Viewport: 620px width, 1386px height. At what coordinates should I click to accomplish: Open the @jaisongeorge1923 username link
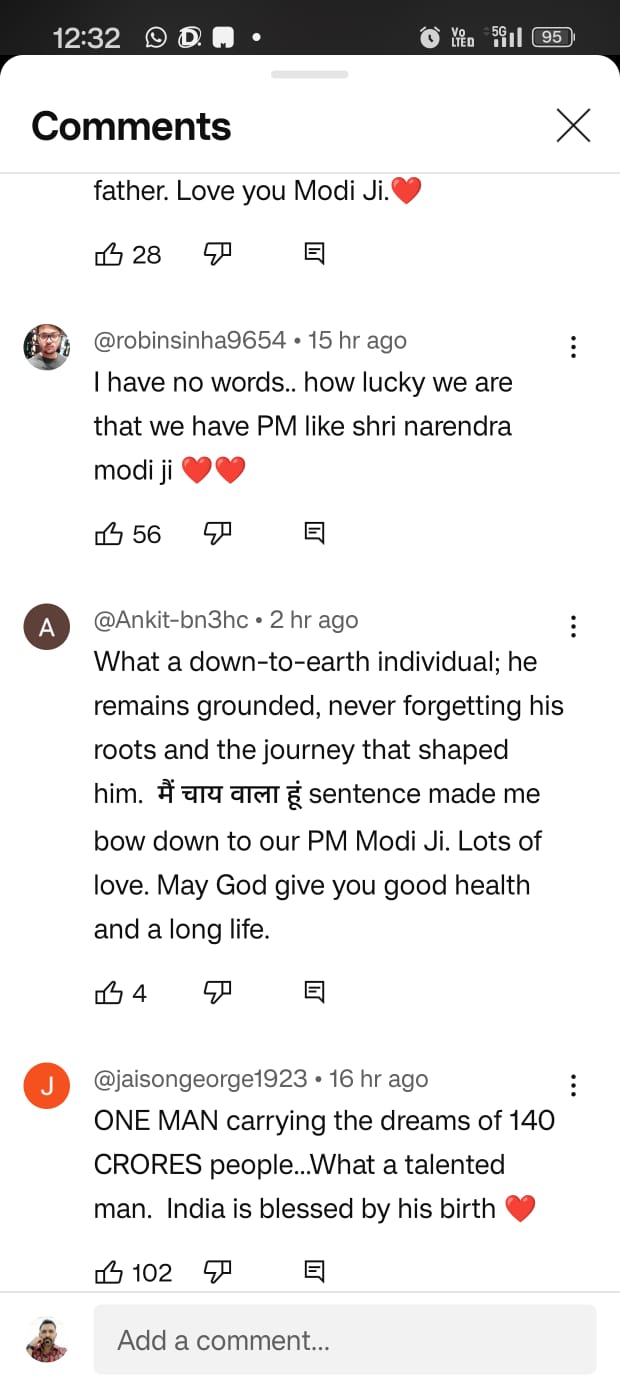tap(200, 1079)
